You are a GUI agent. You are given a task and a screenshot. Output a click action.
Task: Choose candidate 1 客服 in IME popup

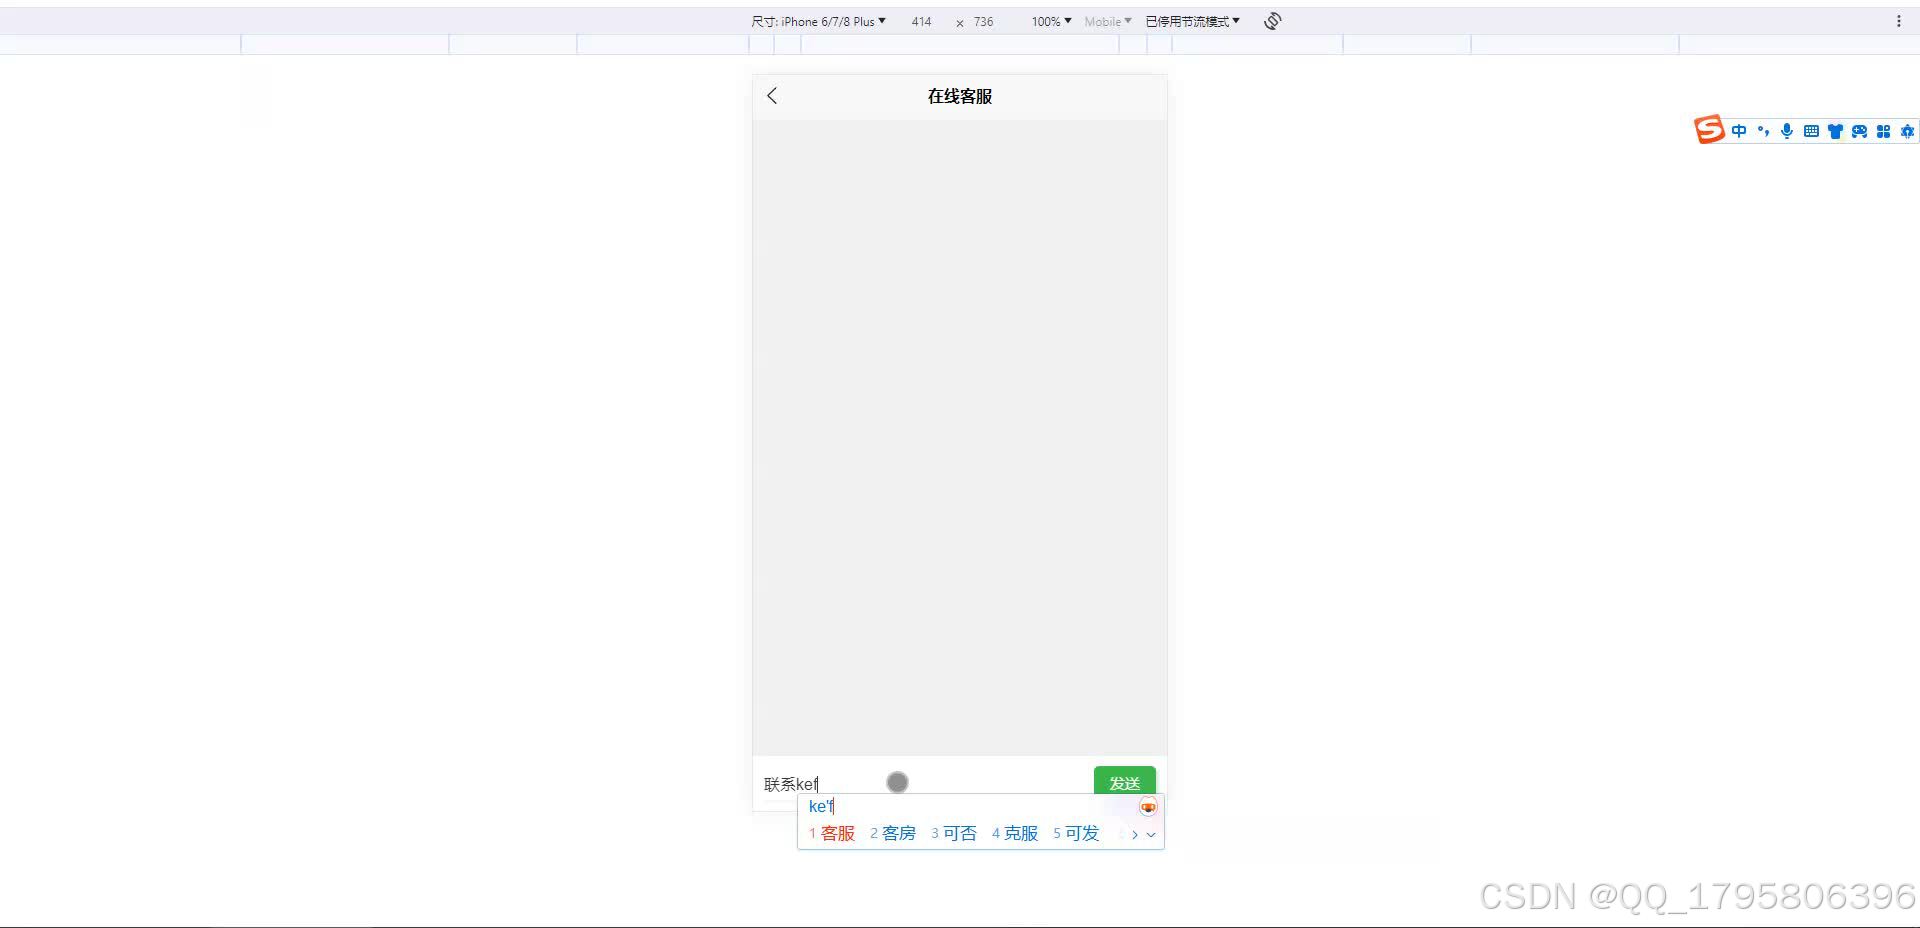pos(832,834)
